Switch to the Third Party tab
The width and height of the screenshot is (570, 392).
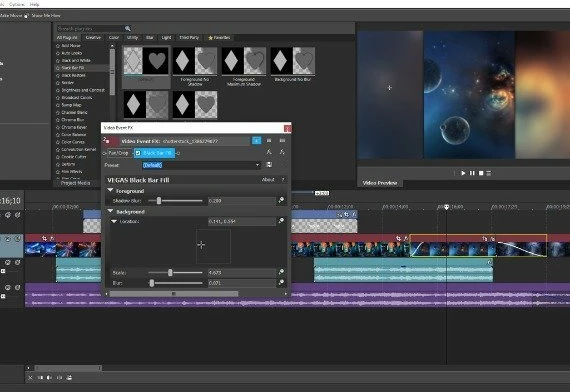point(189,37)
